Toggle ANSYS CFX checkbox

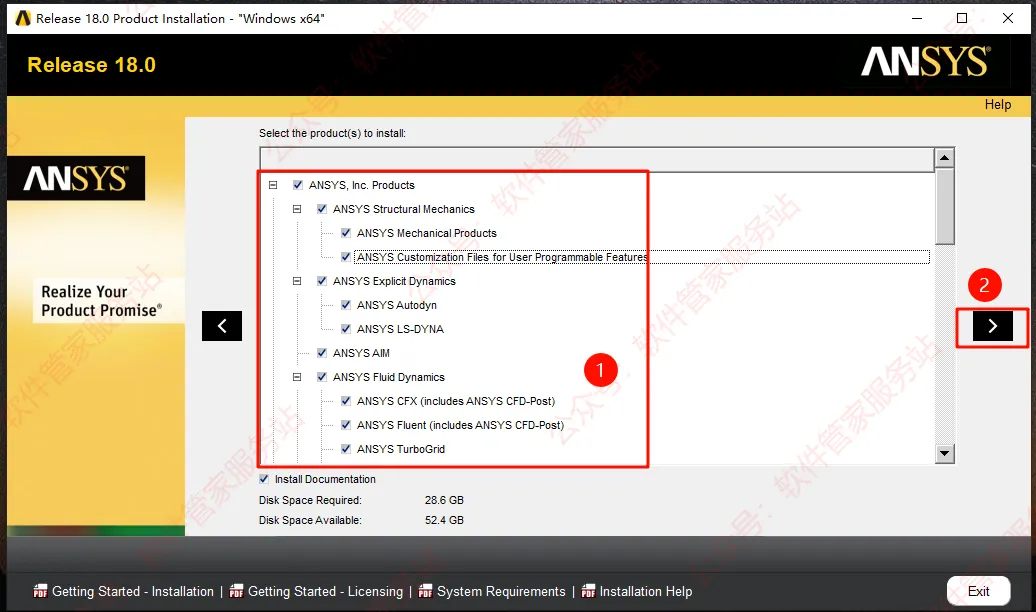coord(346,401)
